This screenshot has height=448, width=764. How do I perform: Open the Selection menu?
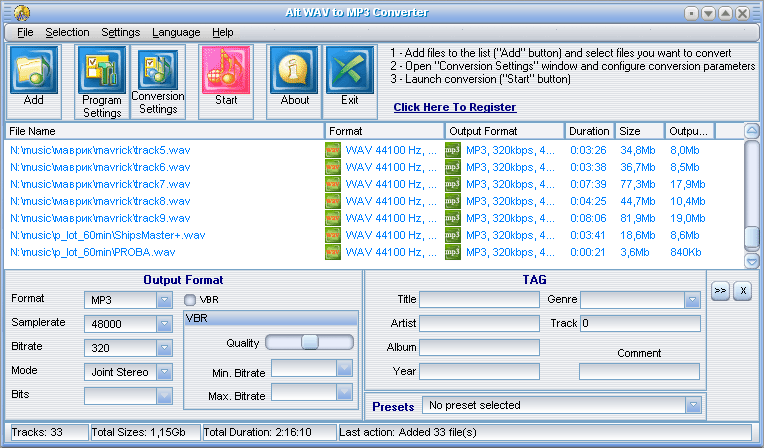[67, 32]
